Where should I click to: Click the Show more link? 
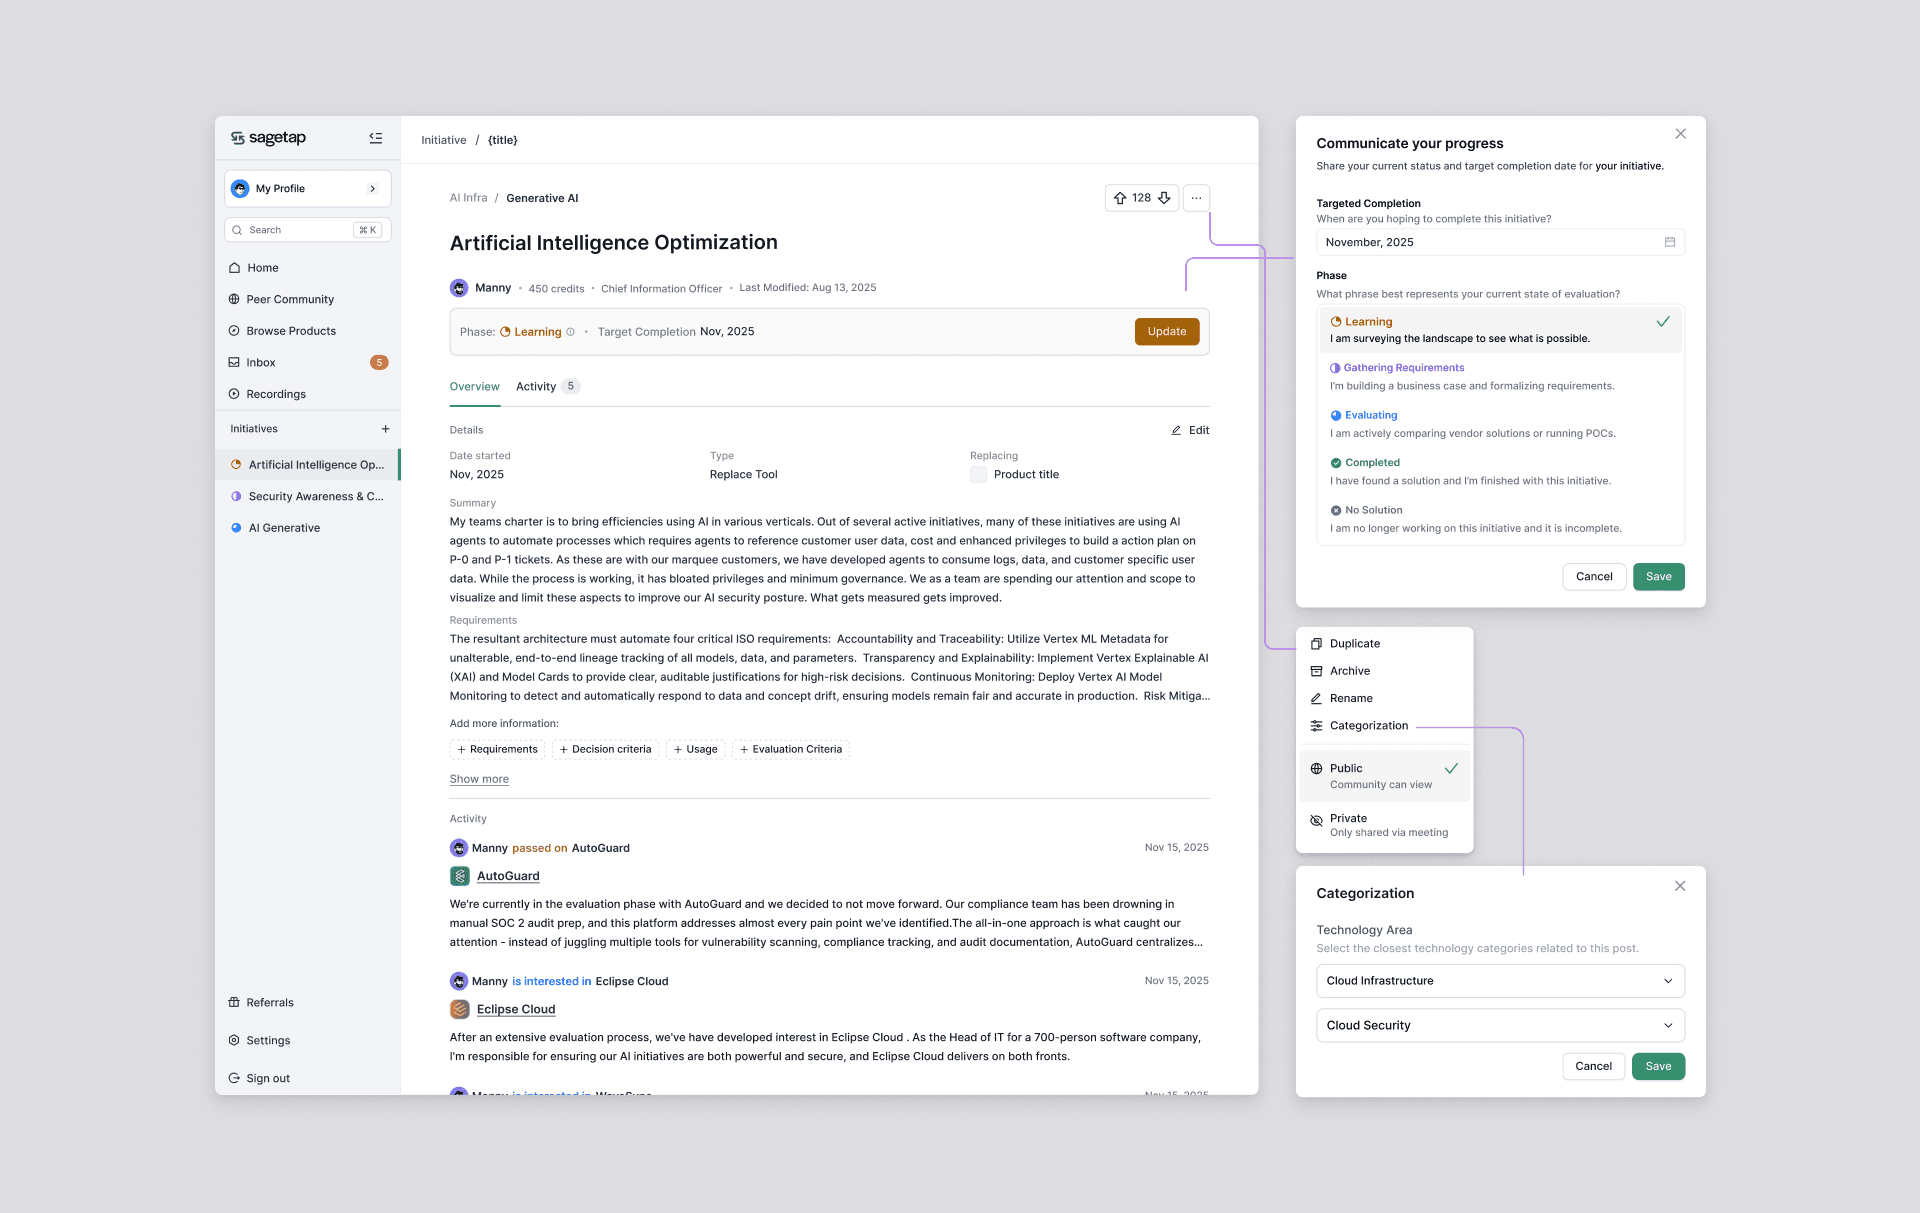(x=479, y=779)
